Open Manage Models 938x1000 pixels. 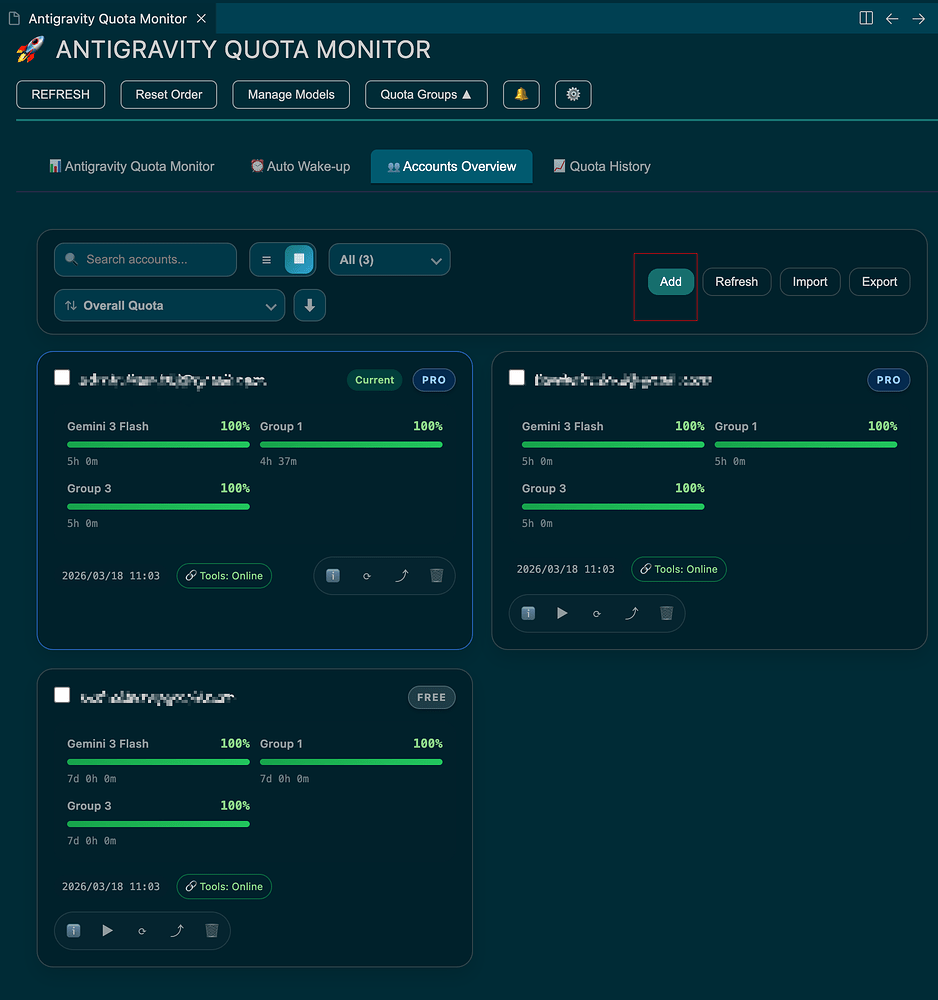point(291,94)
